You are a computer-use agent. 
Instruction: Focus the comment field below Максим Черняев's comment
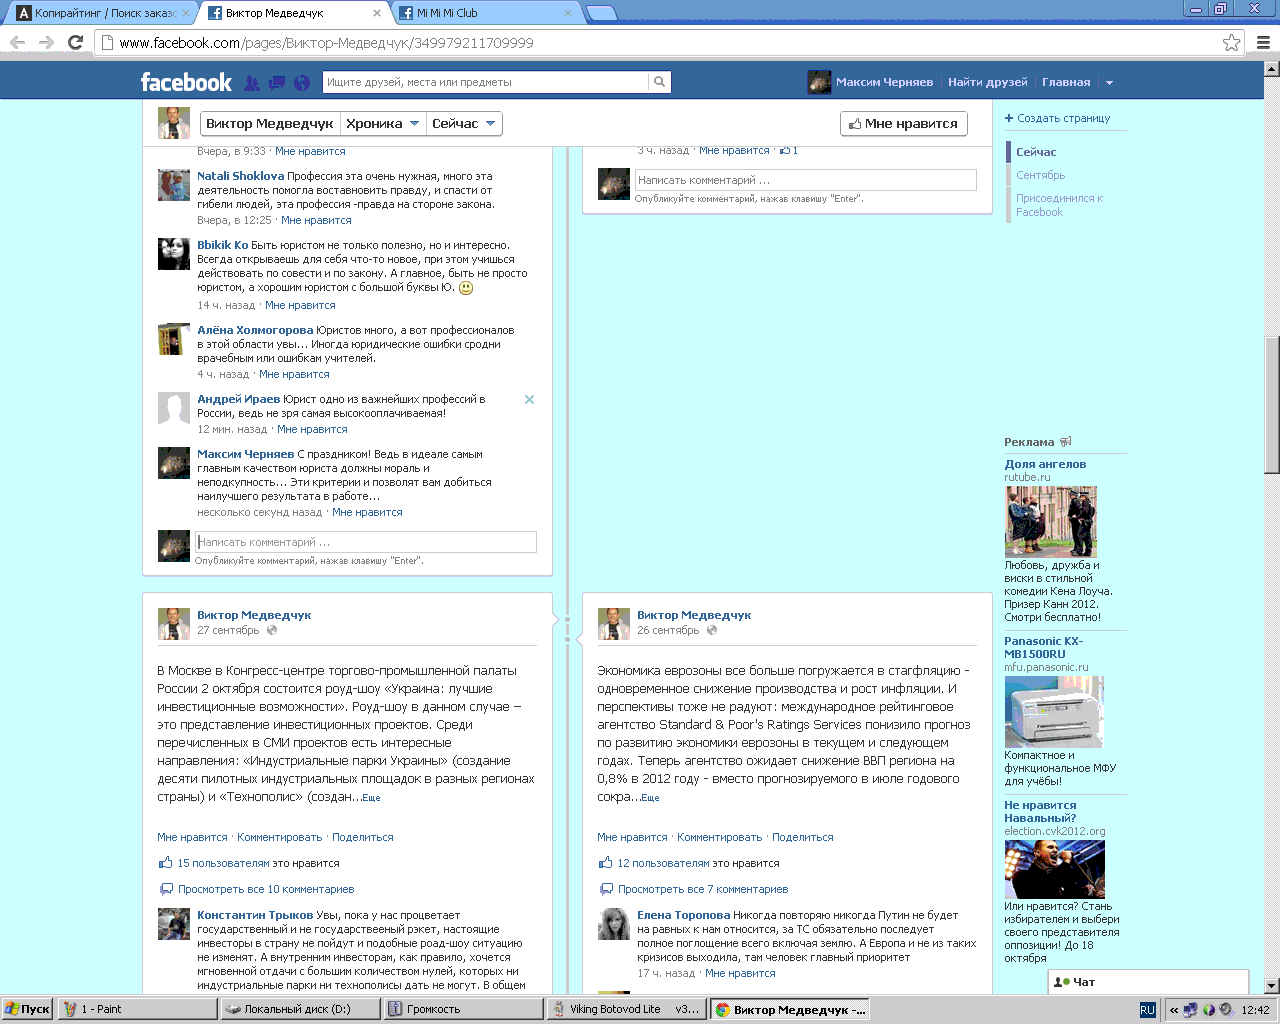click(366, 542)
